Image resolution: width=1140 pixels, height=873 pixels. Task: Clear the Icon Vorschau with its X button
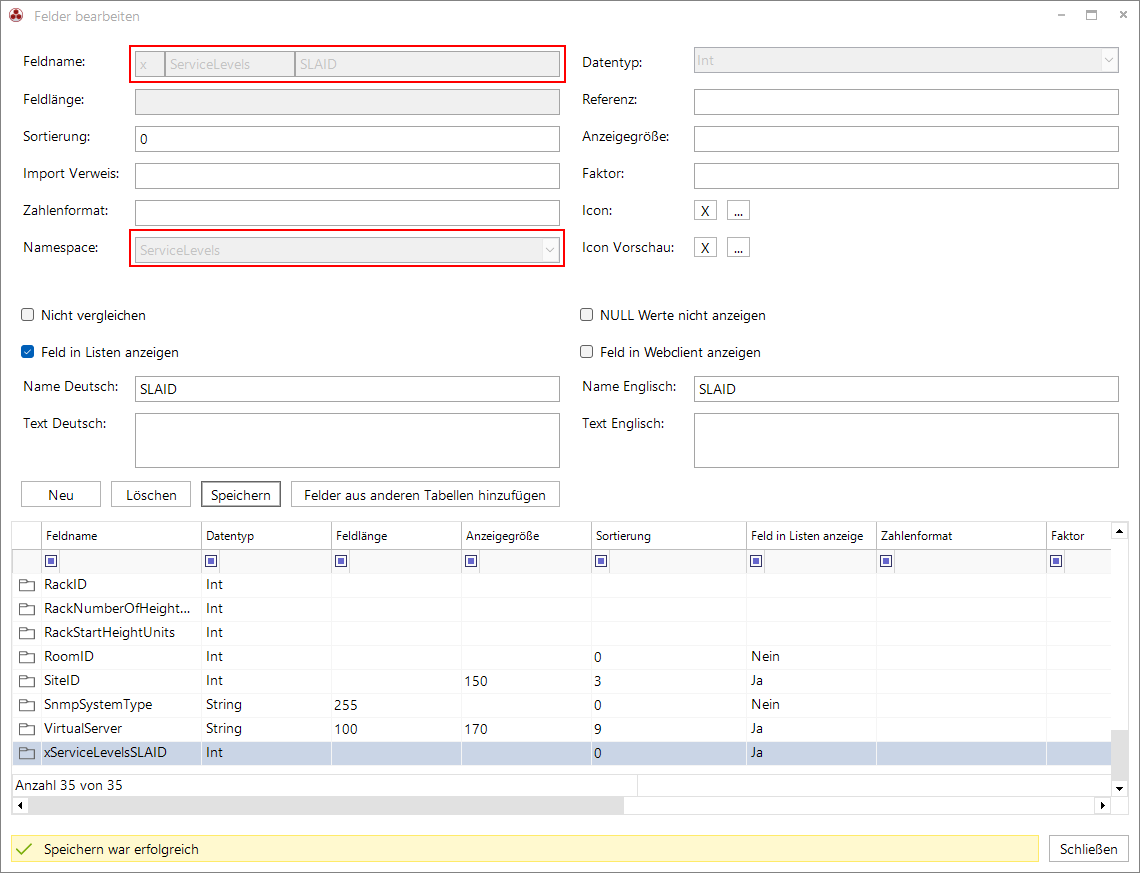[705, 247]
